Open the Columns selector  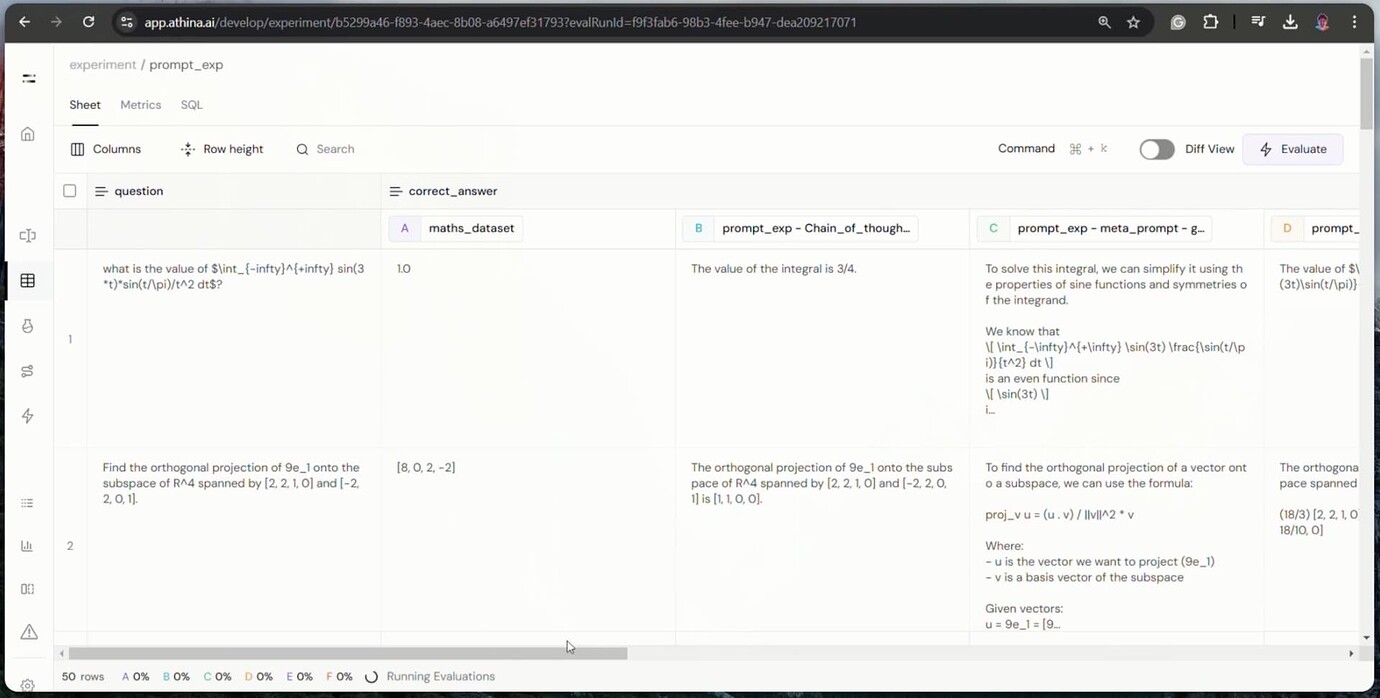pyautogui.click(x=106, y=149)
